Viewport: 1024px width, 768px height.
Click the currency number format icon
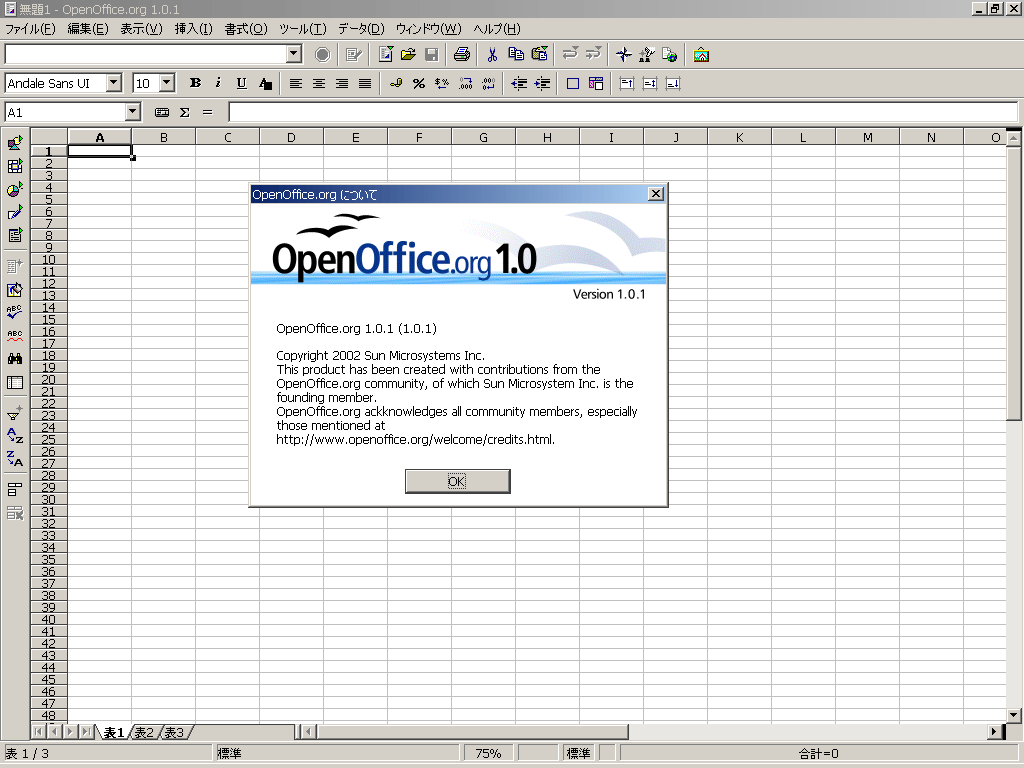click(396, 84)
